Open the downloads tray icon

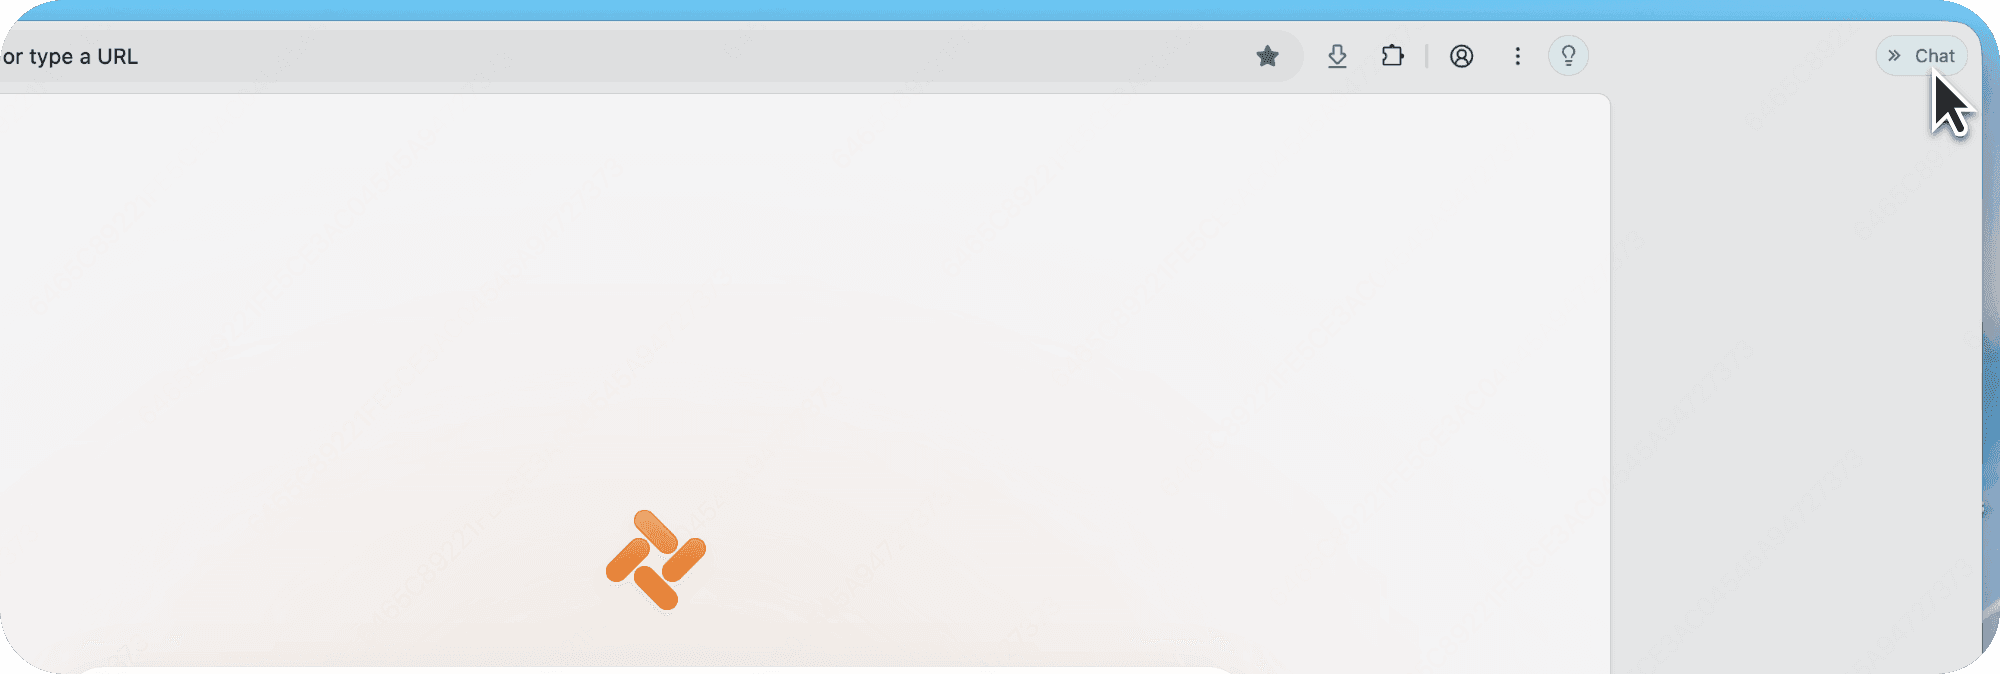pos(1337,56)
